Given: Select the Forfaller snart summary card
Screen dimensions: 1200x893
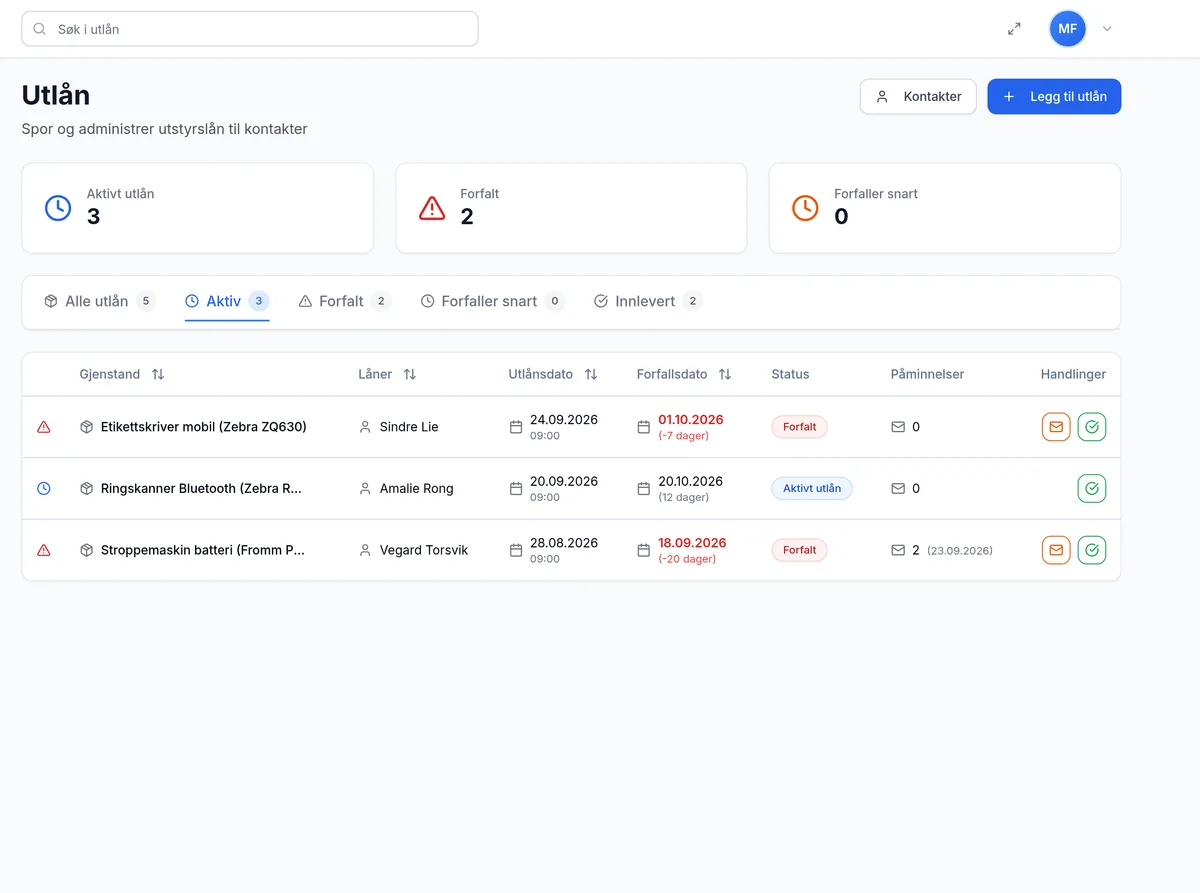Looking at the screenshot, I should (x=945, y=208).
